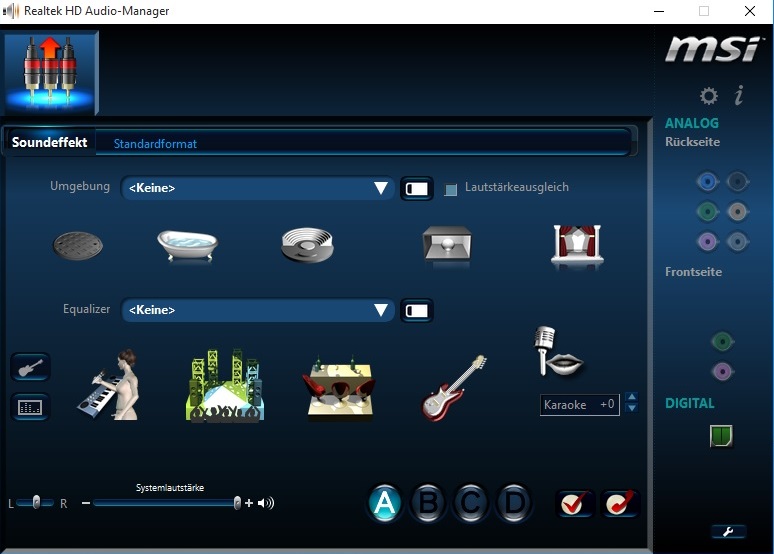
Task: Toggle the reset switch next to Umgebung
Action: pyautogui.click(x=417, y=189)
